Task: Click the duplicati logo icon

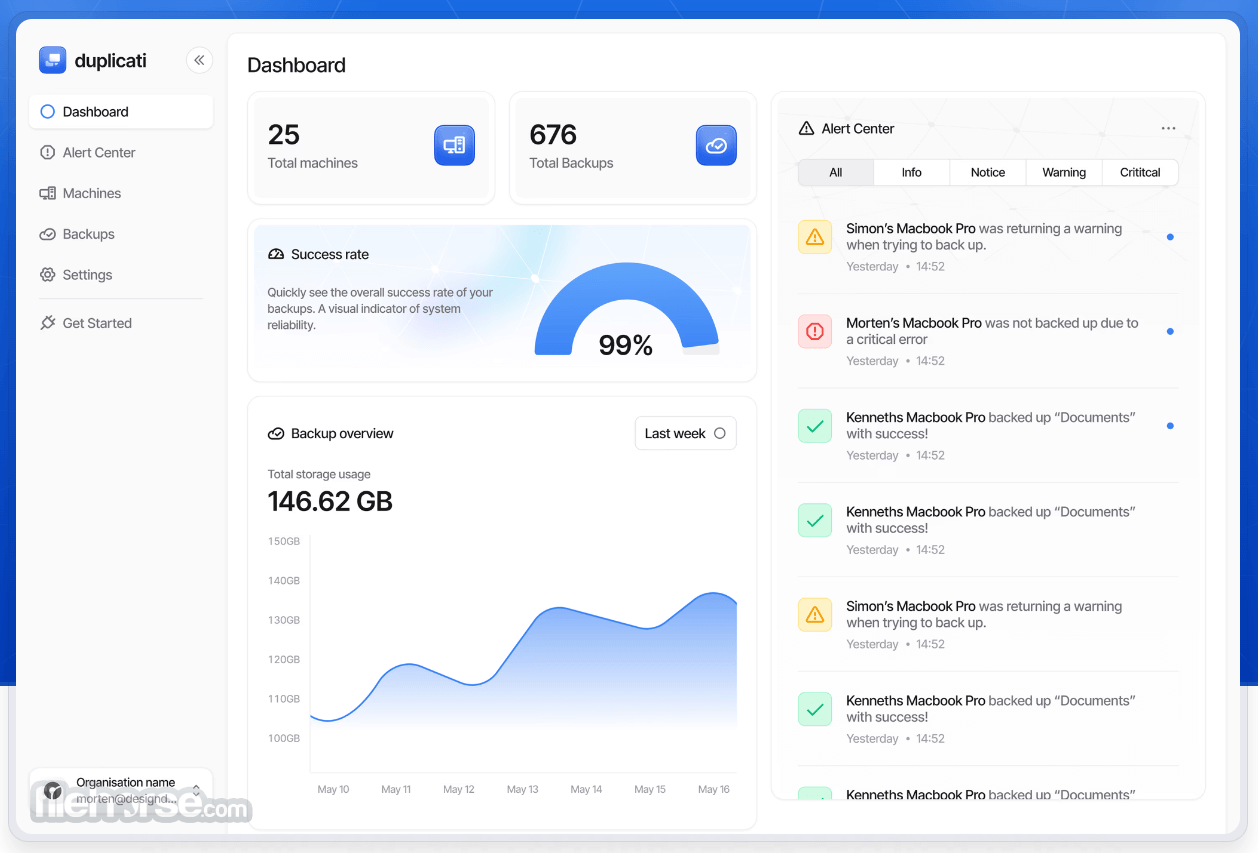Action: [52, 60]
